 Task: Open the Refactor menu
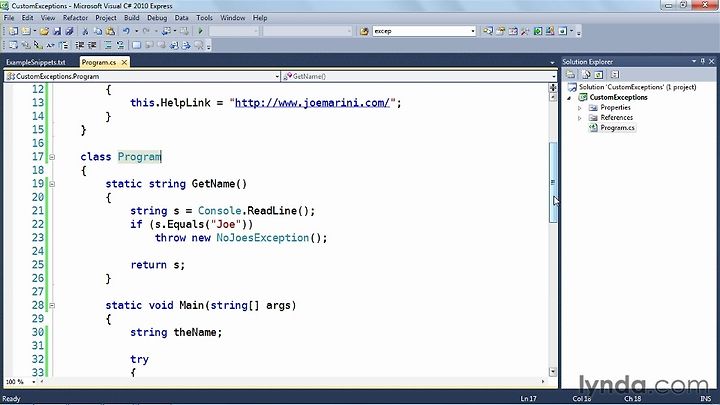point(75,18)
